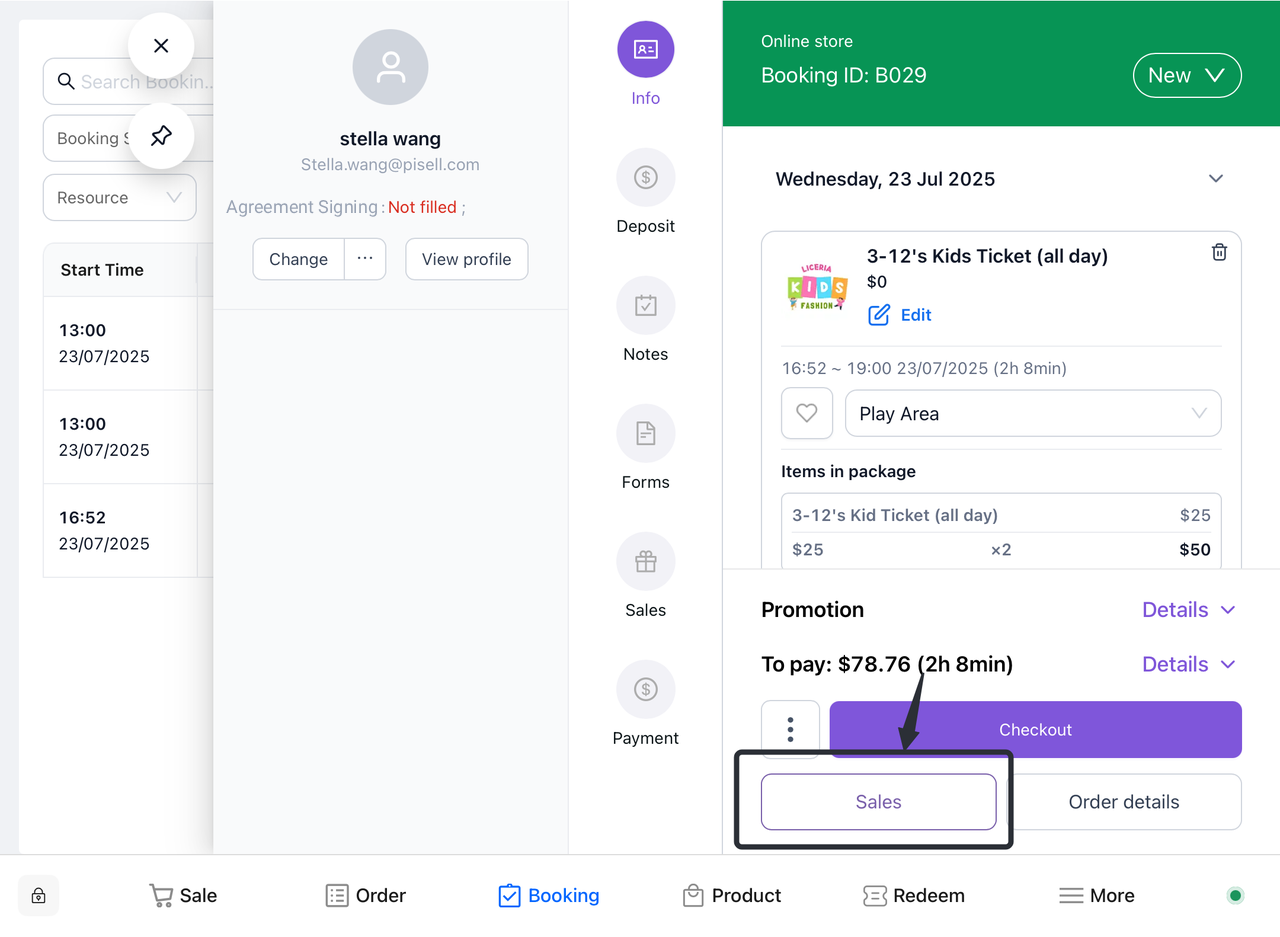Open the Payment dollar icon
1280x937 pixels.
(645, 690)
